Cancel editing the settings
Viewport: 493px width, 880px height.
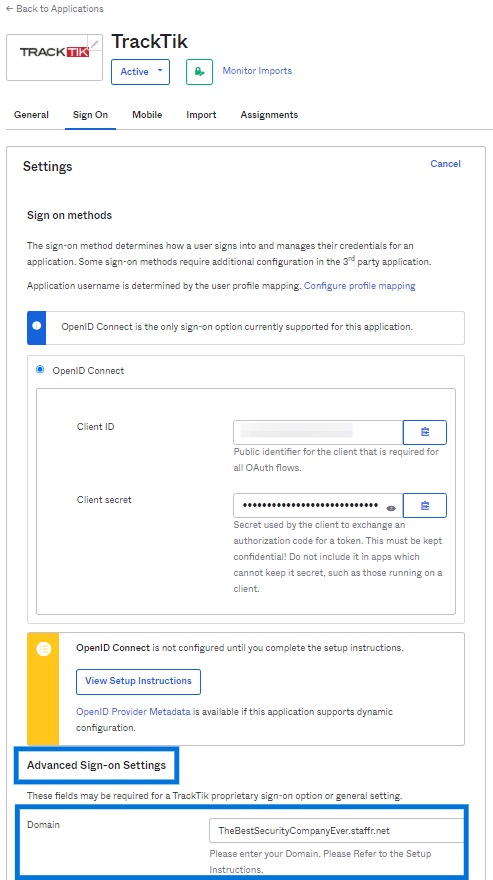click(445, 164)
